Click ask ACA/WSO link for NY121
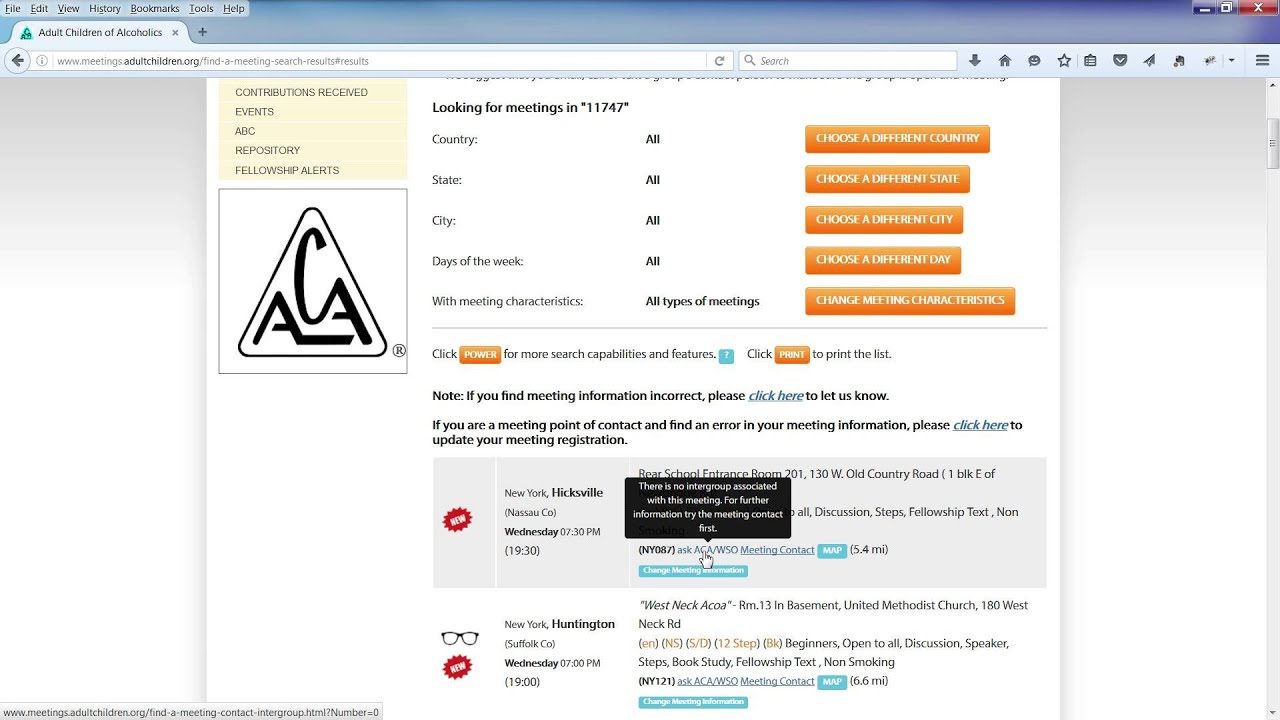Image resolution: width=1280 pixels, height=720 pixels. point(707,682)
